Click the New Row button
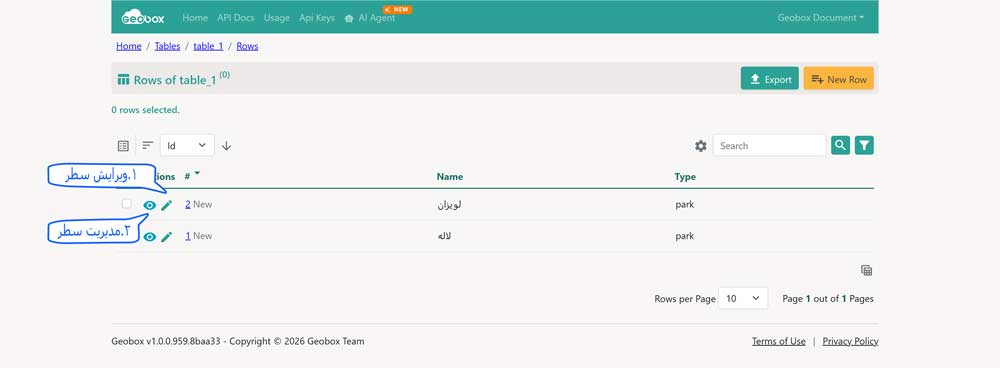This screenshot has width=1000, height=368. (x=839, y=79)
